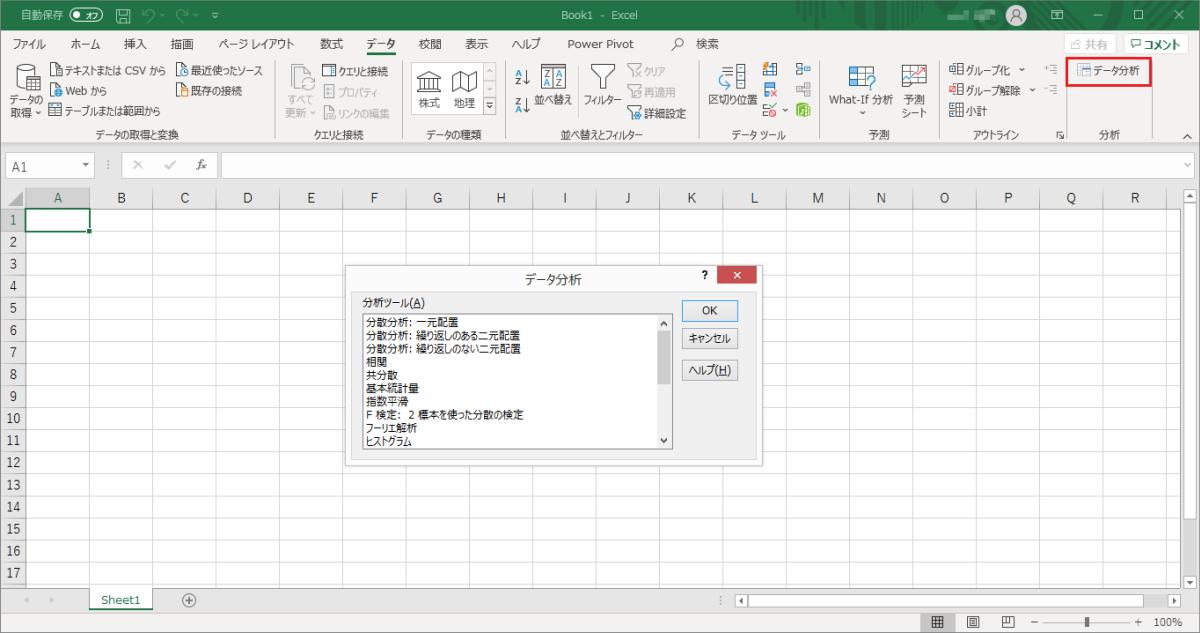Image resolution: width=1200 pixels, height=633 pixels.
Task: Add a new sheet with plus icon
Action: point(188,600)
